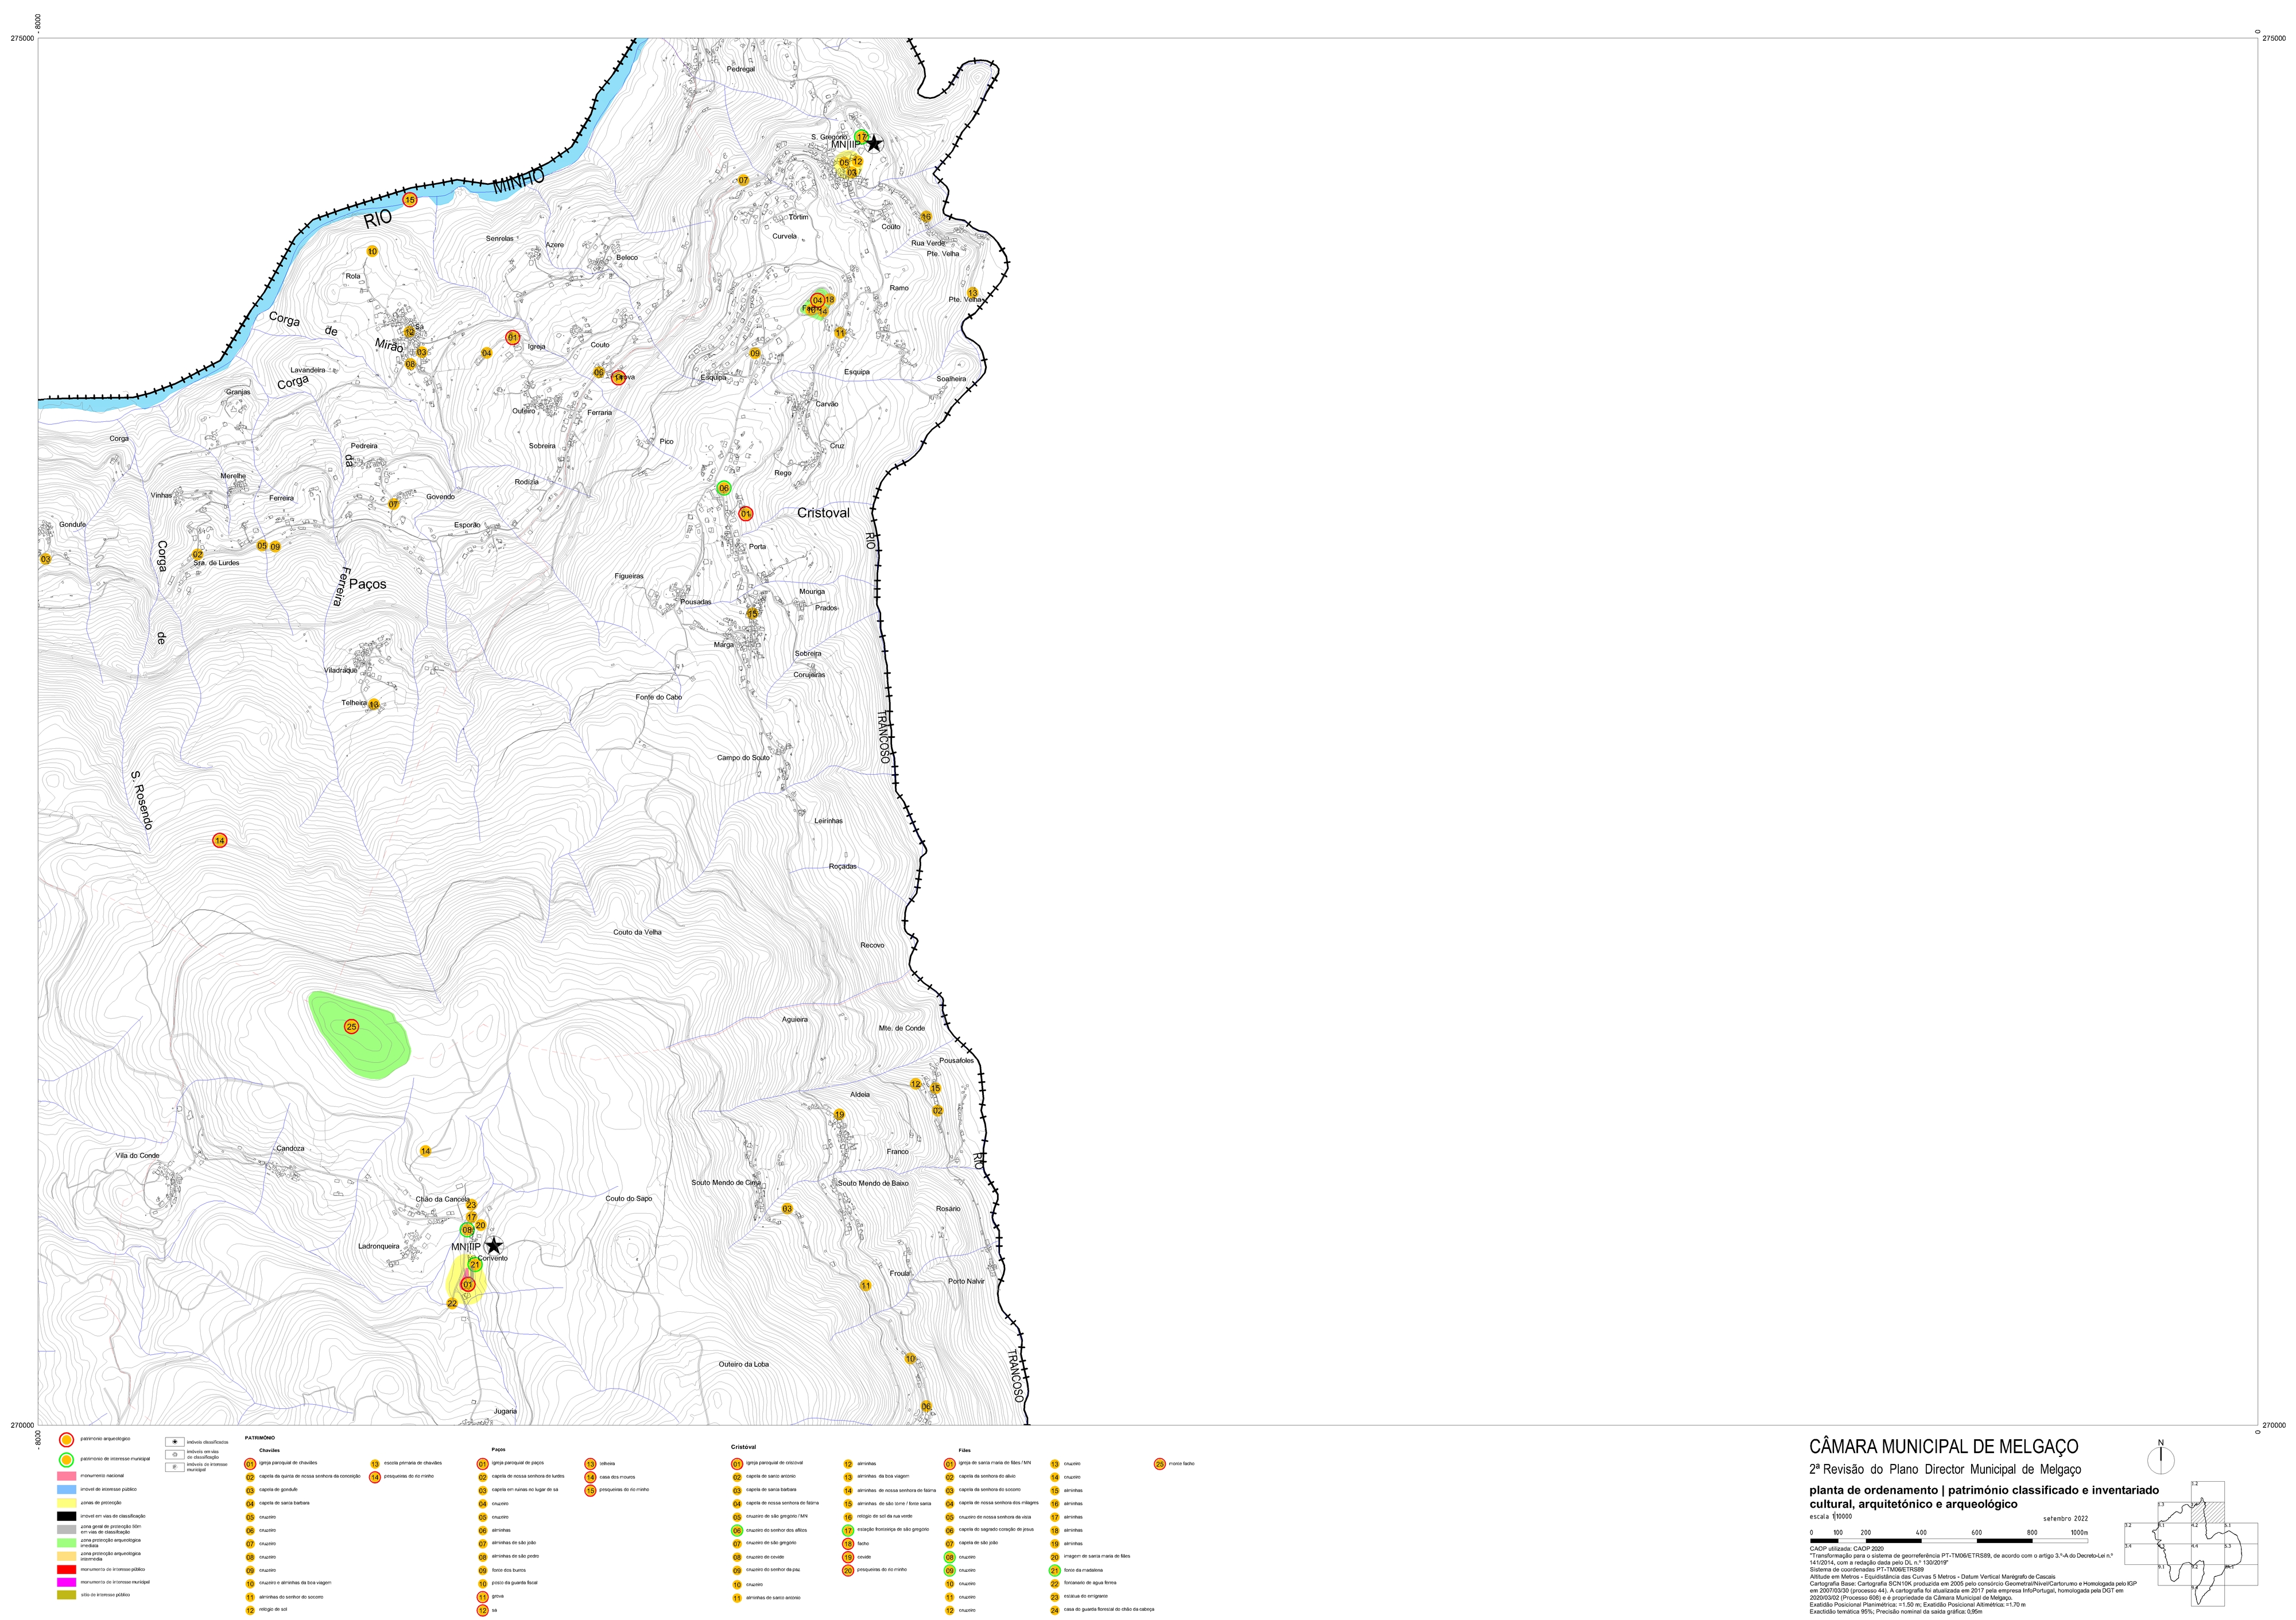
Task: Click the património de interesse municipal symbol
Action: click(x=66, y=1460)
